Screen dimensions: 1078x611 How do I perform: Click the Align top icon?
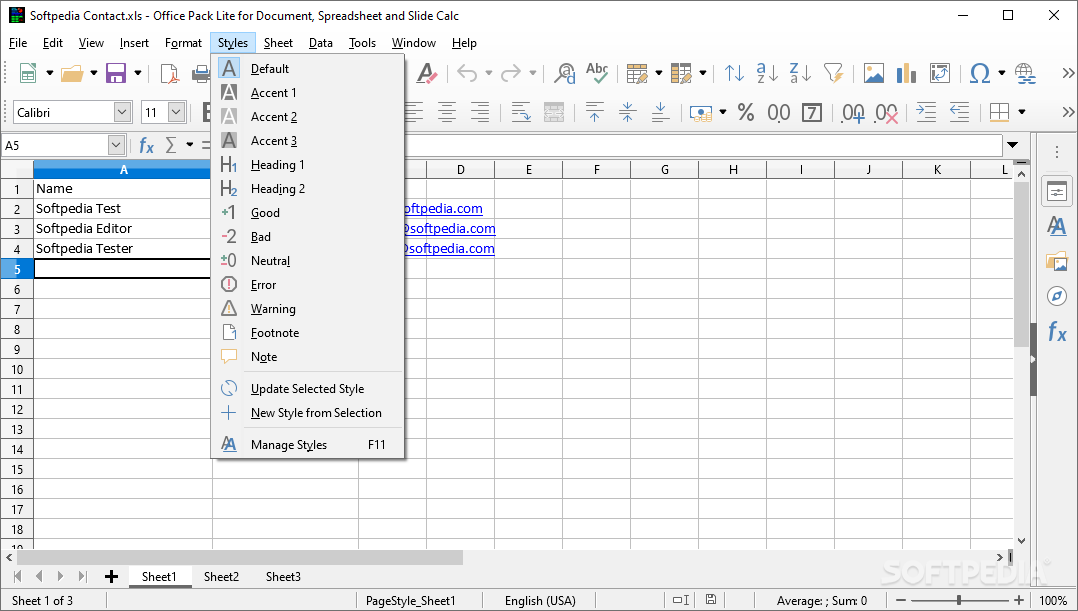(x=595, y=112)
